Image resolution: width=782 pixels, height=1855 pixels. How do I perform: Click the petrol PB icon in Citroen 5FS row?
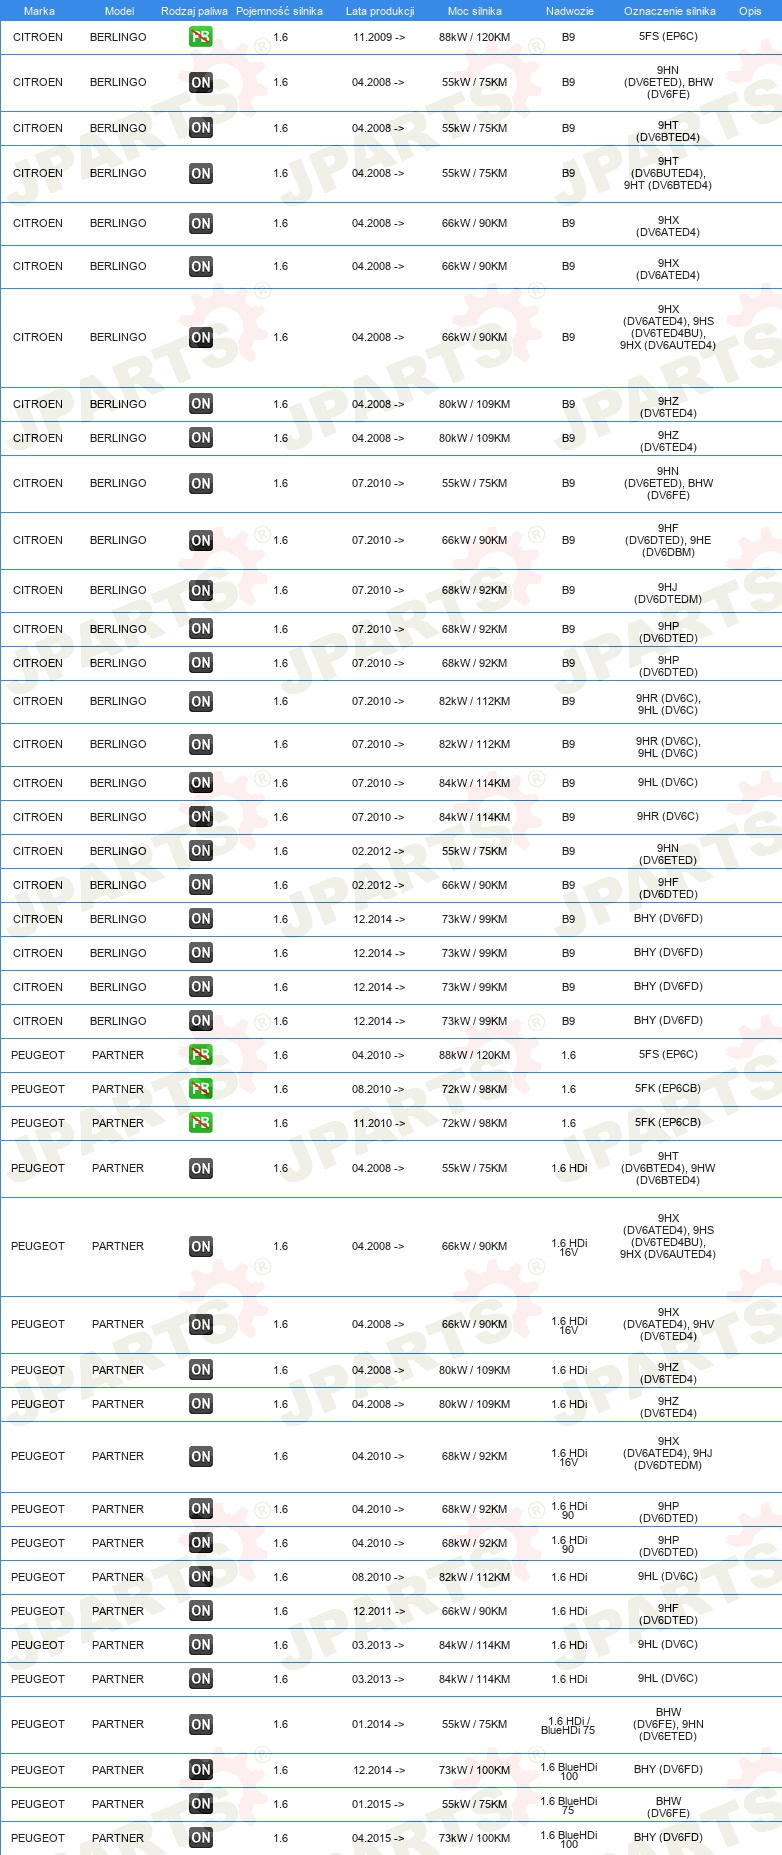pyautogui.click(x=201, y=37)
